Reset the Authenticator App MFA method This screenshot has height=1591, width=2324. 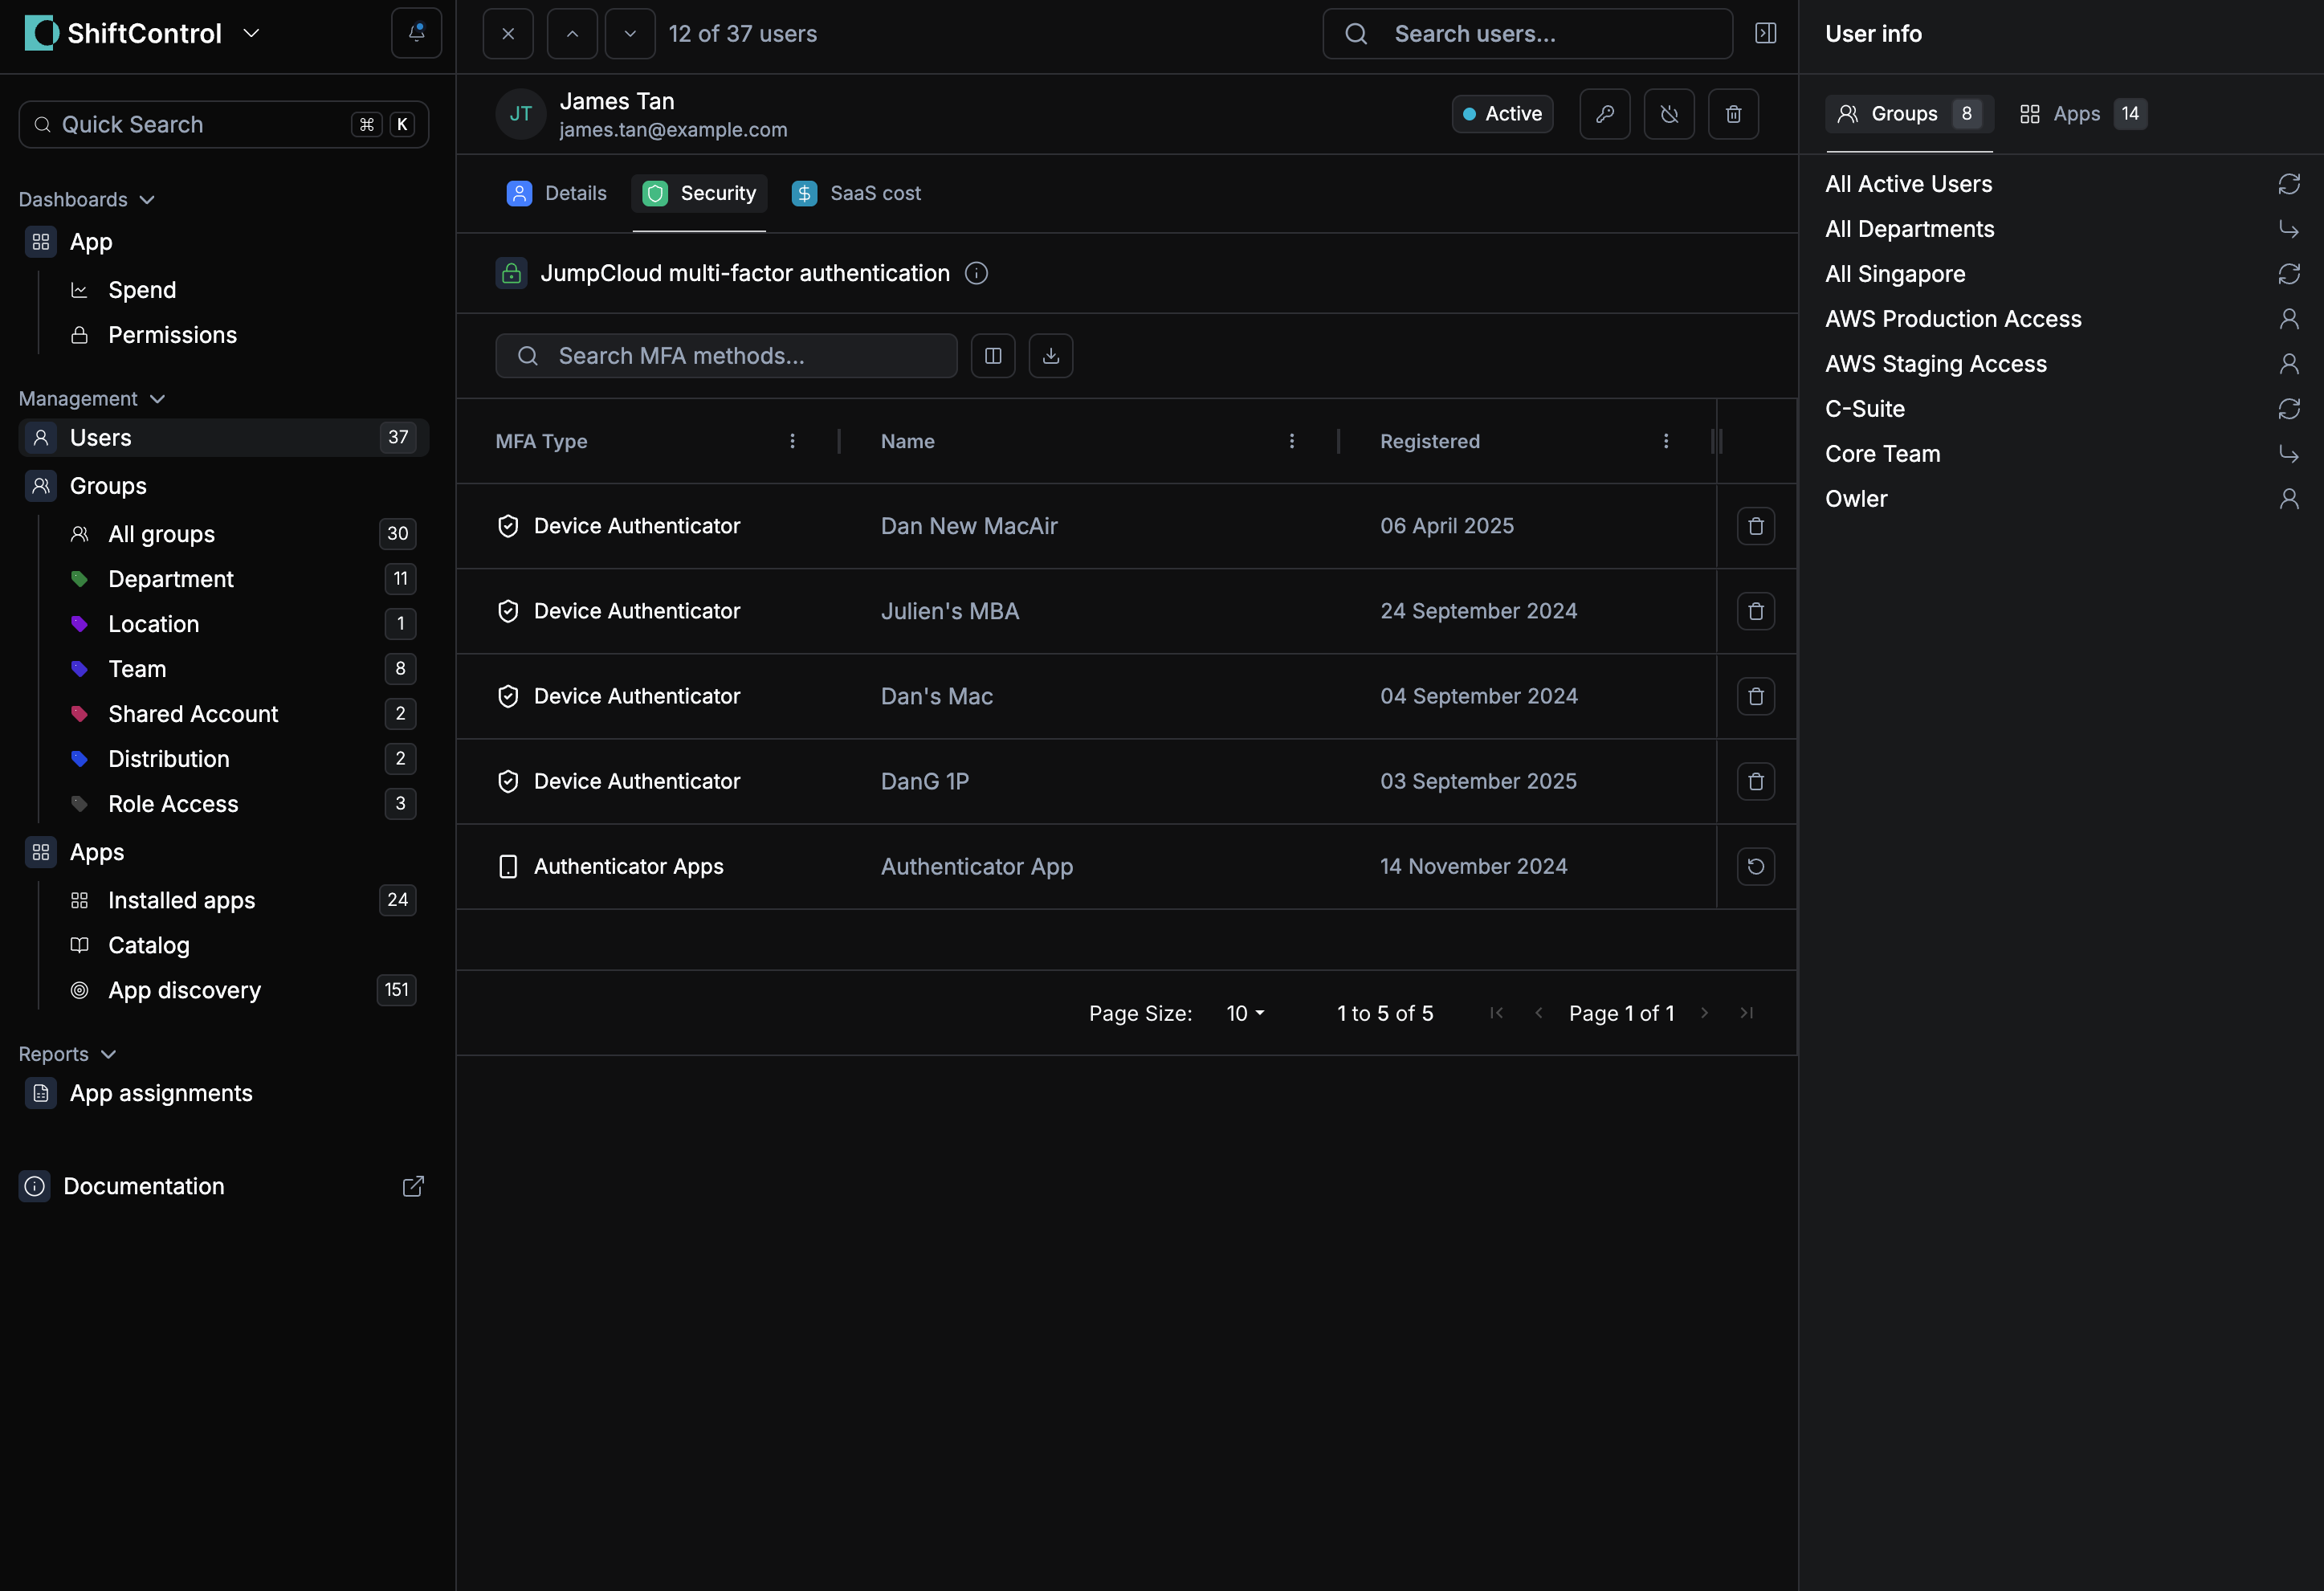1755,866
